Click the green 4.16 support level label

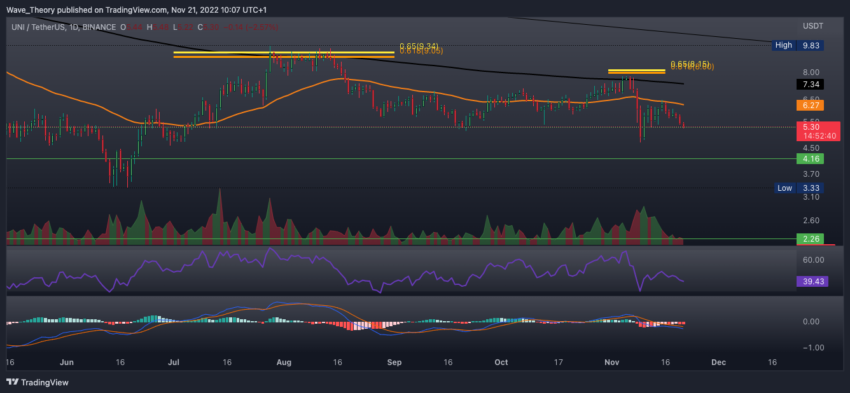point(810,159)
